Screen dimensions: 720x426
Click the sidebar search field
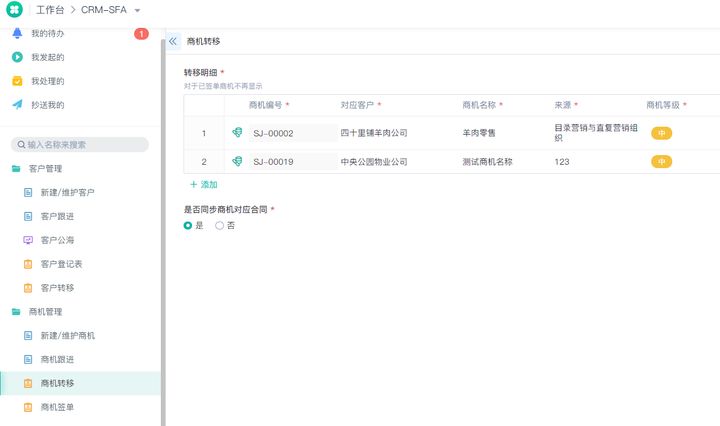[80, 145]
